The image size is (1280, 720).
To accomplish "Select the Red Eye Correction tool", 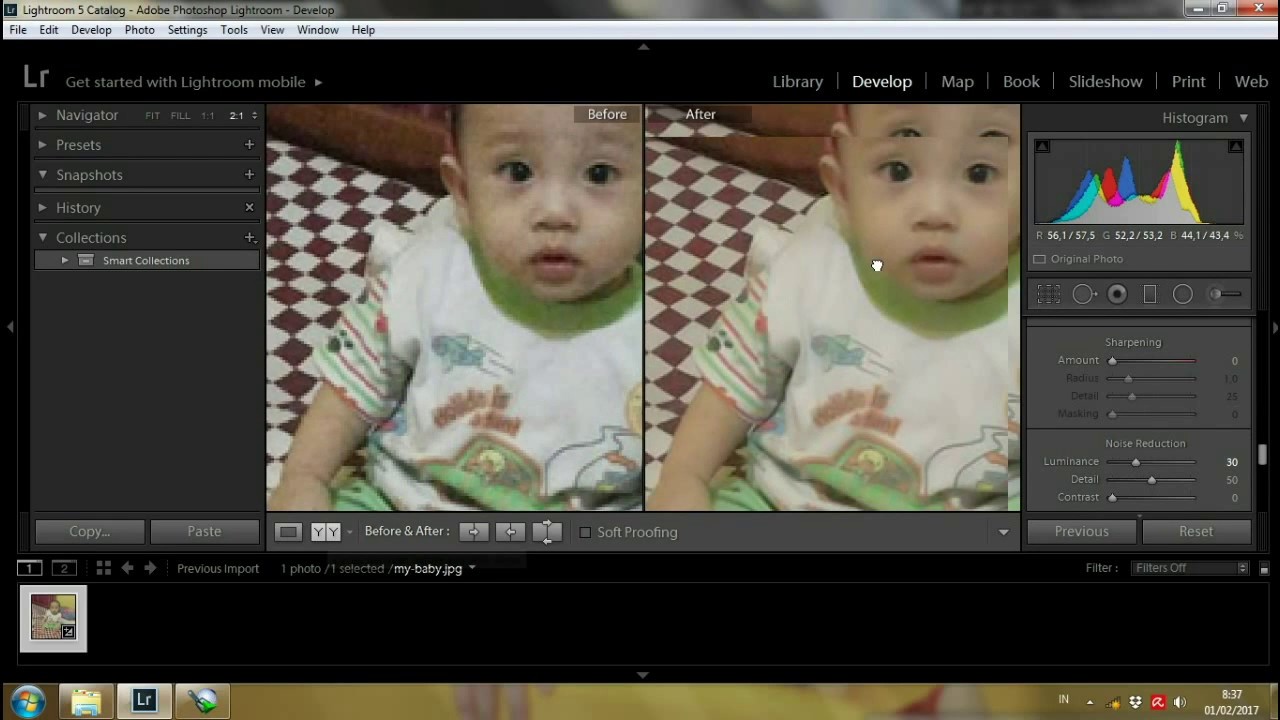I will pos(1117,293).
